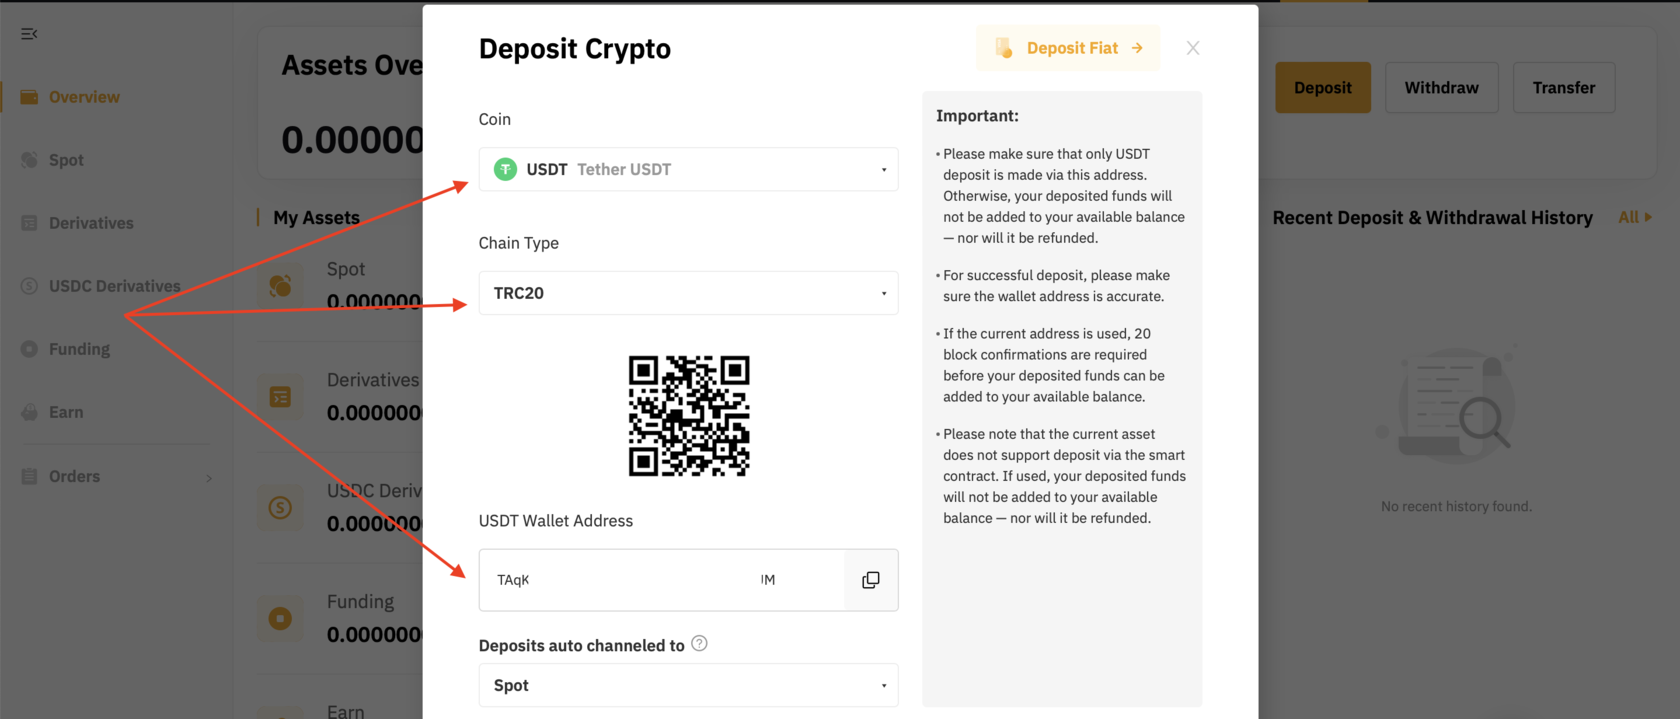Click the green USDT Tether coin logo
Image resolution: width=1680 pixels, height=719 pixels.
tap(505, 169)
